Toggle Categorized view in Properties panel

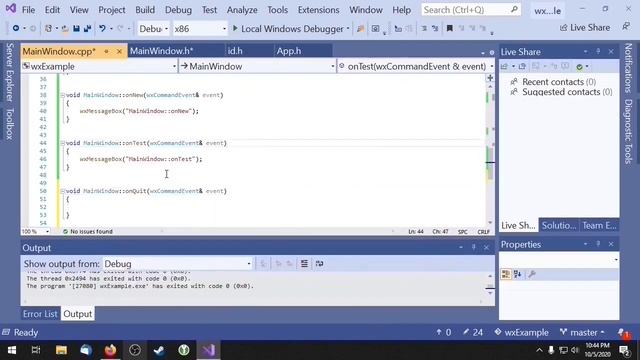tap(506, 274)
